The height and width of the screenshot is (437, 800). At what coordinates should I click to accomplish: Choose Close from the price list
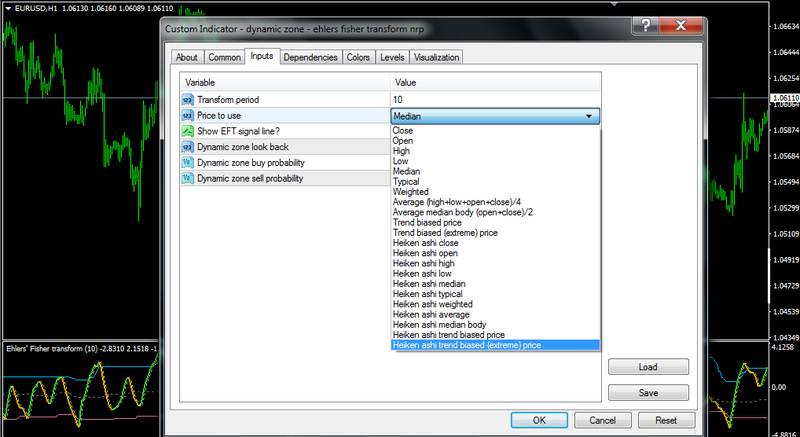coord(495,131)
